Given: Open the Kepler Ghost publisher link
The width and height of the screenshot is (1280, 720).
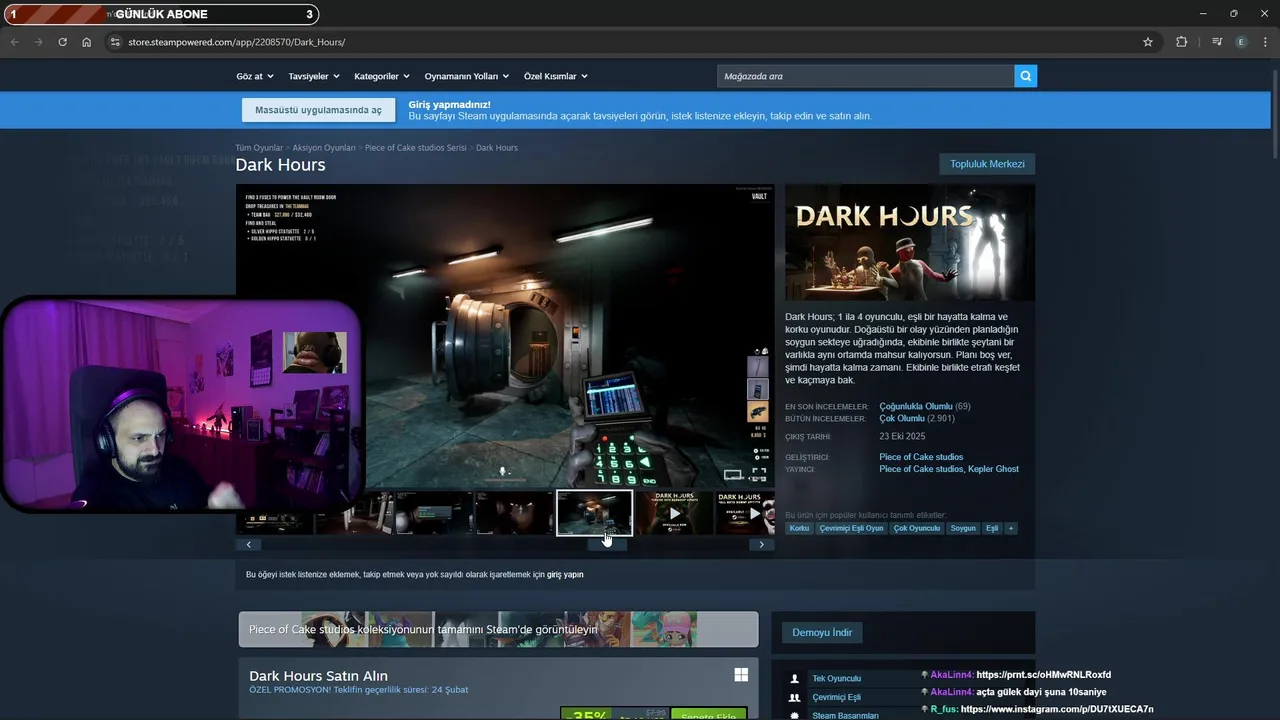Looking at the screenshot, I should pos(993,469).
